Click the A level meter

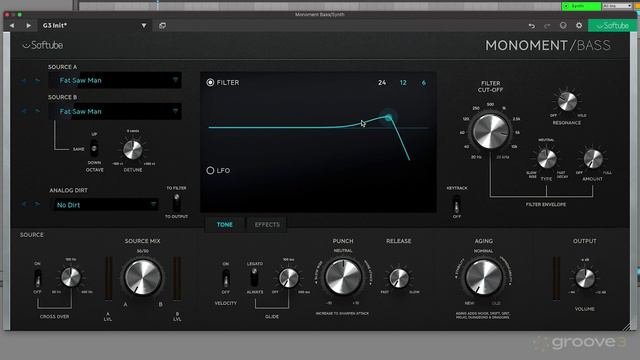pyautogui.click(x=108, y=279)
